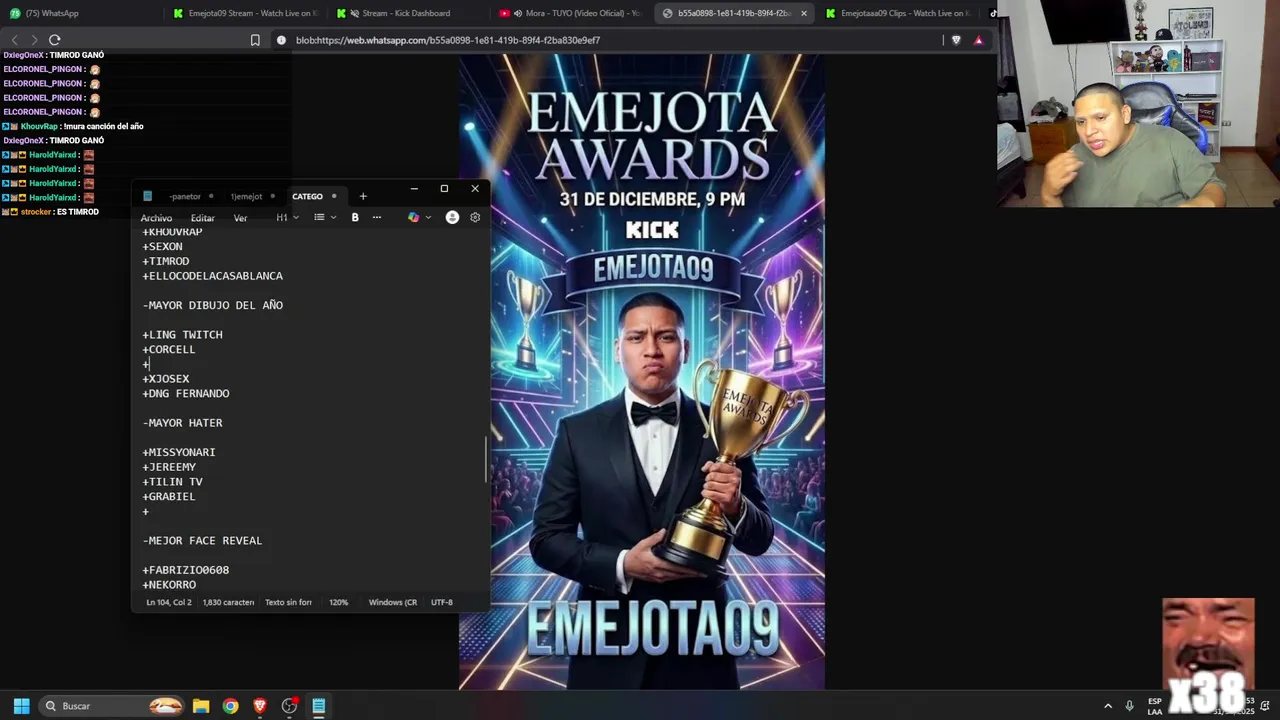
Task: Open OBS Studio from the taskbar
Action: pos(290,706)
